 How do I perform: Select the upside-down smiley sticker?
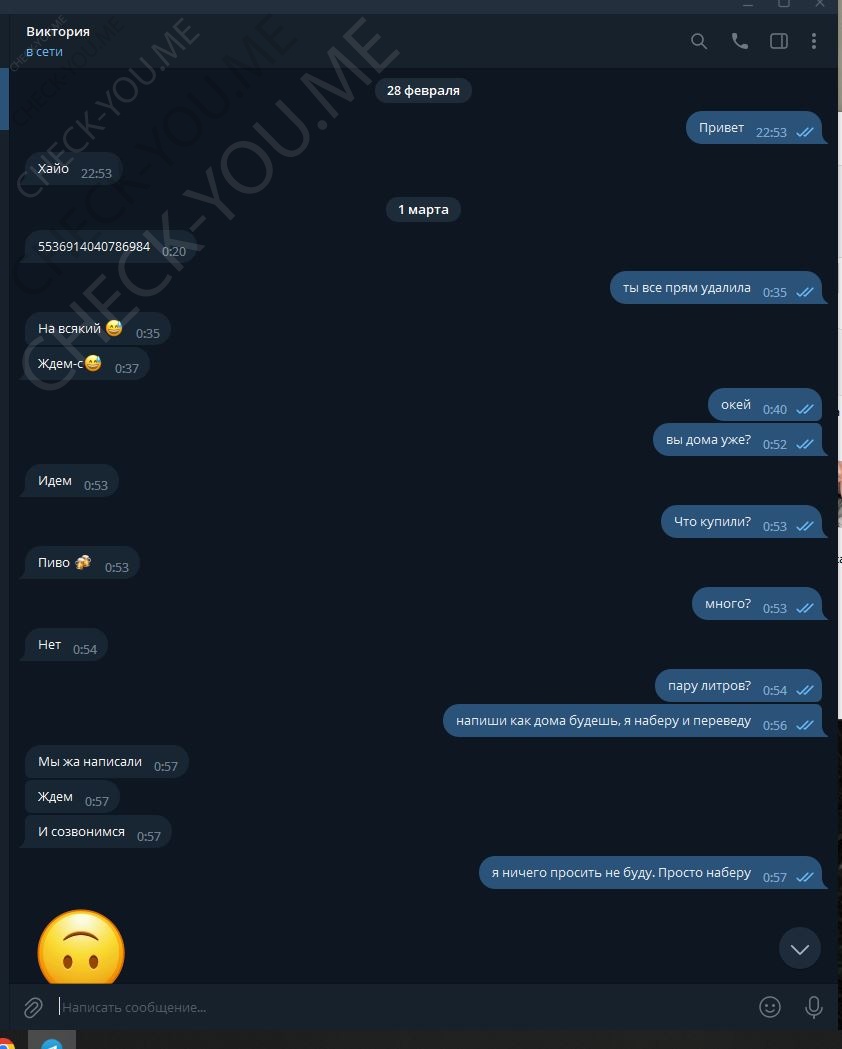pyautogui.click(x=81, y=947)
